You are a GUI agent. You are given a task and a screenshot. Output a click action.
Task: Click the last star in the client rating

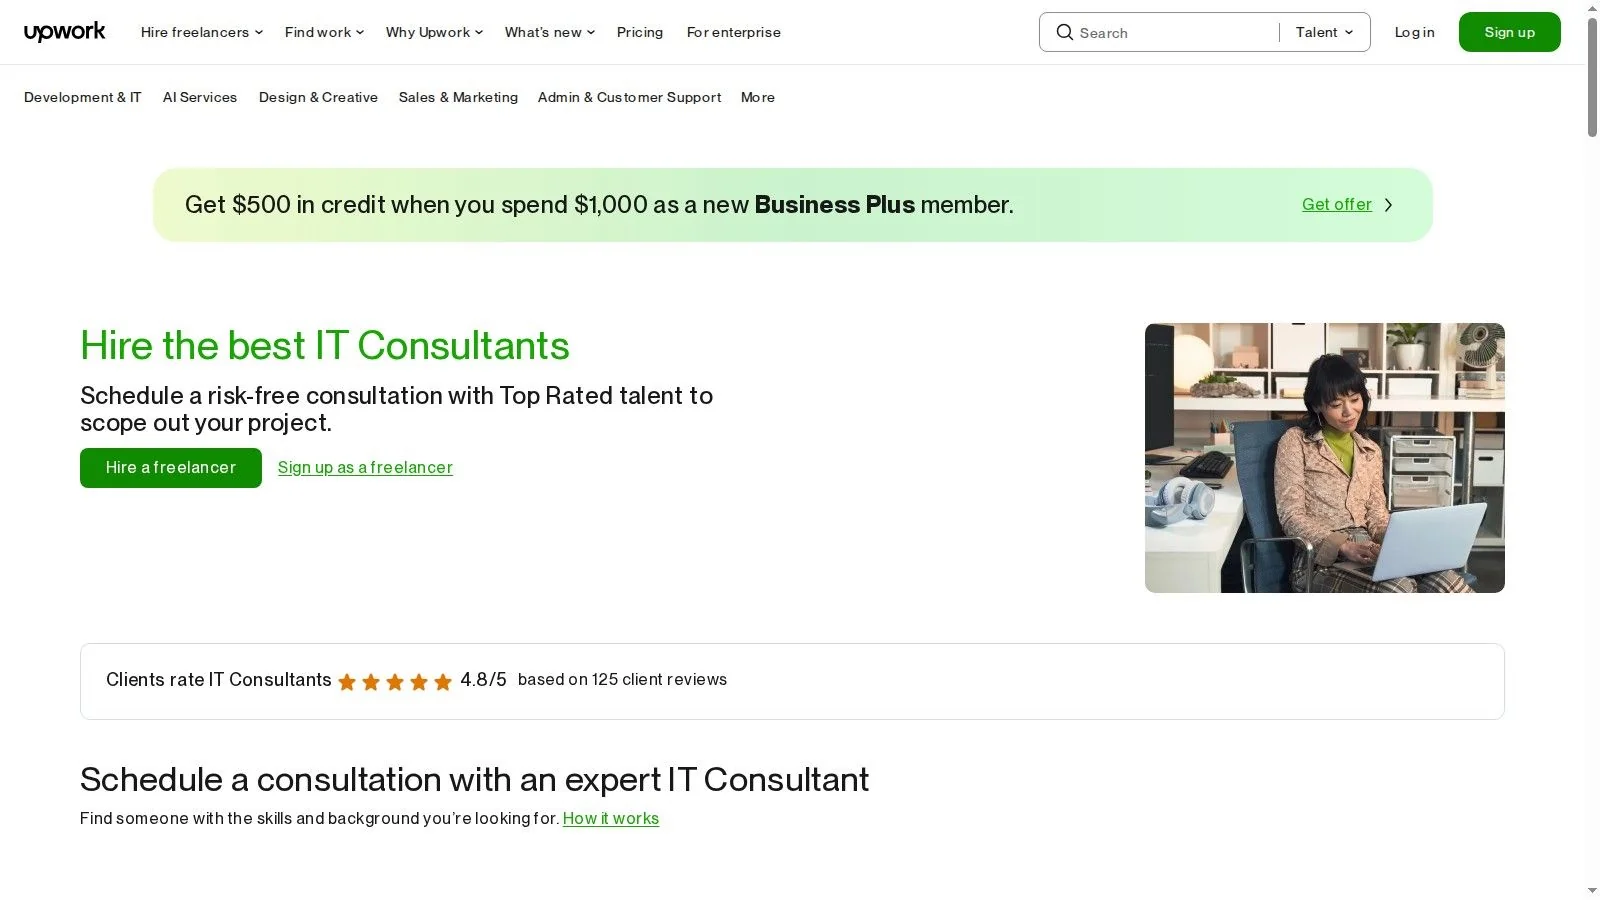(443, 681)
